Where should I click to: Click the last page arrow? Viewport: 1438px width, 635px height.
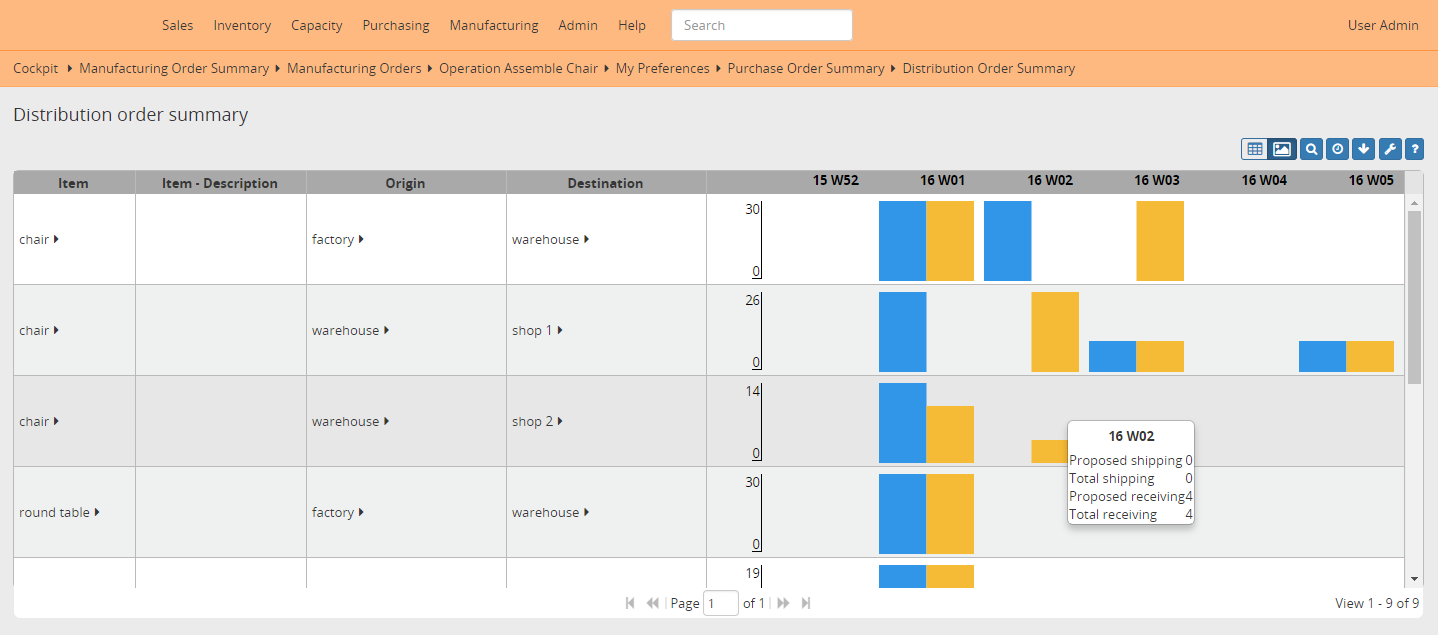coord(806,602)
